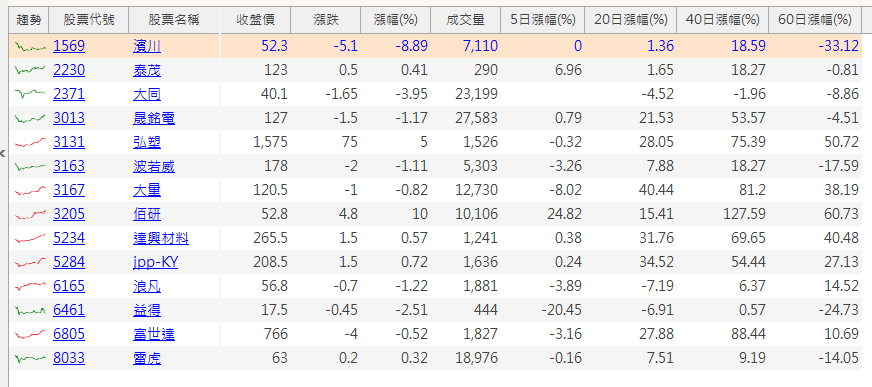The width and height of the screenshot is (872, 387).
Task: Open the 晟銘電 stock name link
Action: (154, 118)
